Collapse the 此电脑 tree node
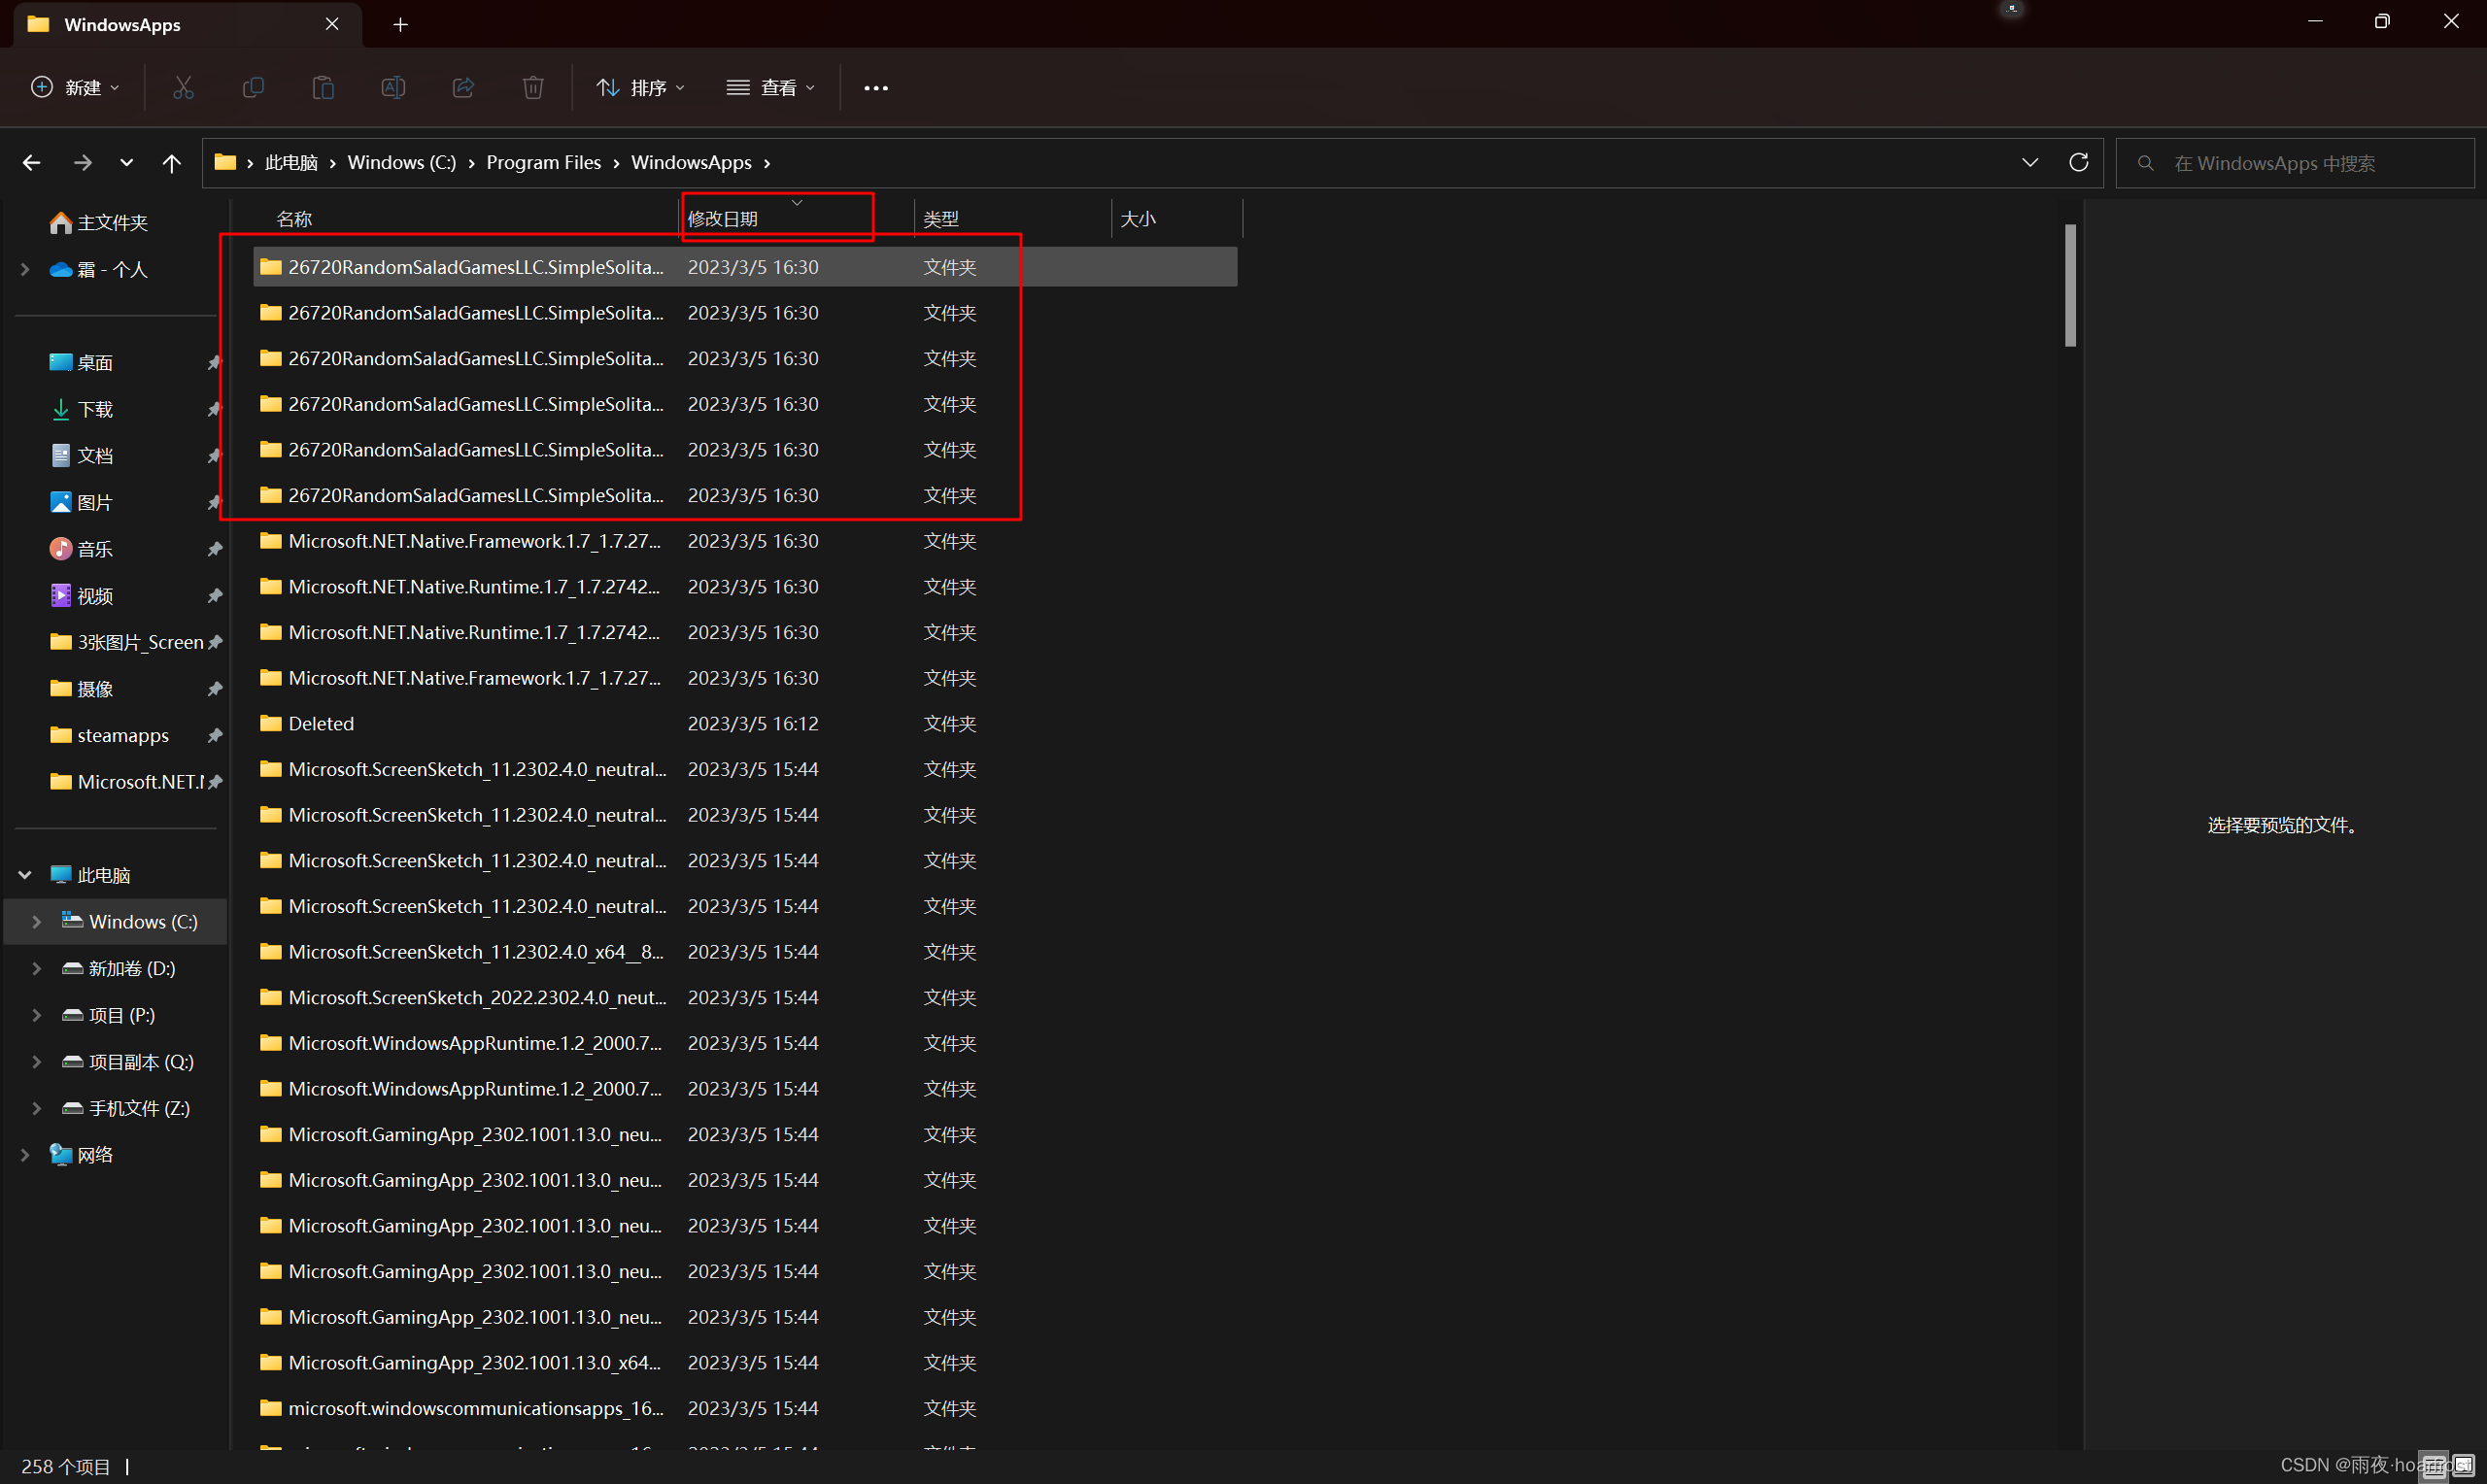 pos(25,875)
